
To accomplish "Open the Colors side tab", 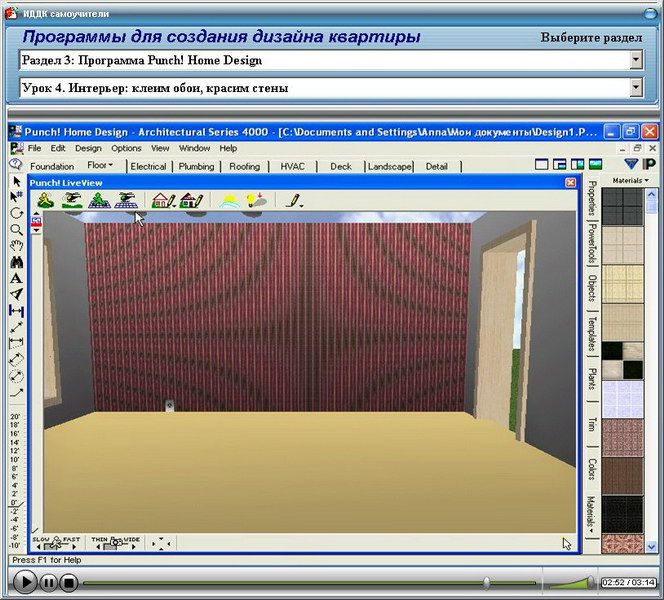I will 591,469.
